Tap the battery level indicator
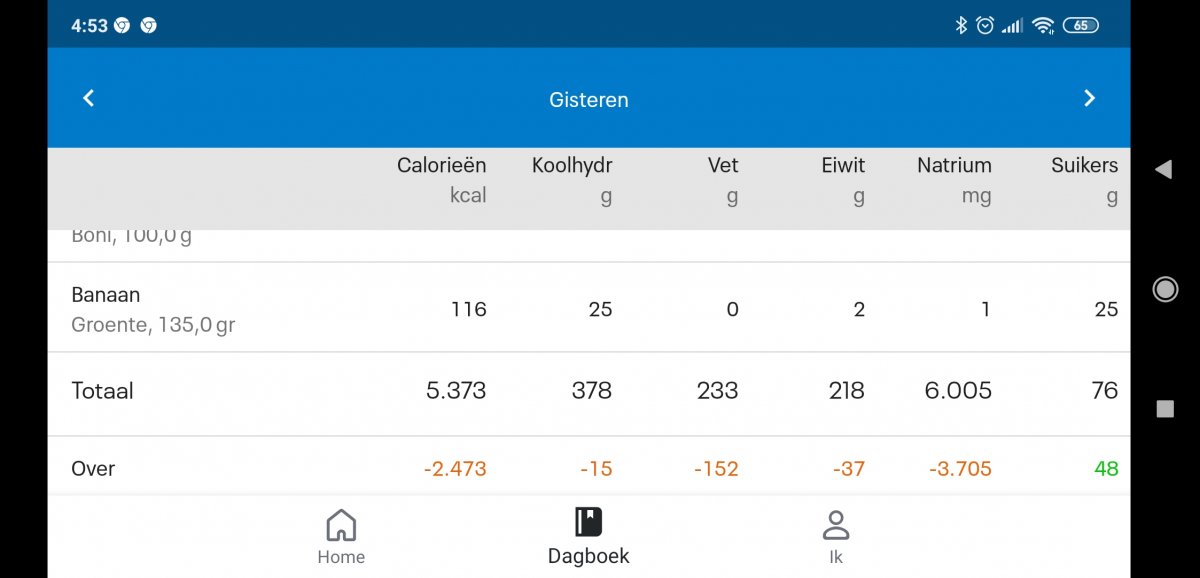Screen dimensions: 1200x578 [1080, 25]
